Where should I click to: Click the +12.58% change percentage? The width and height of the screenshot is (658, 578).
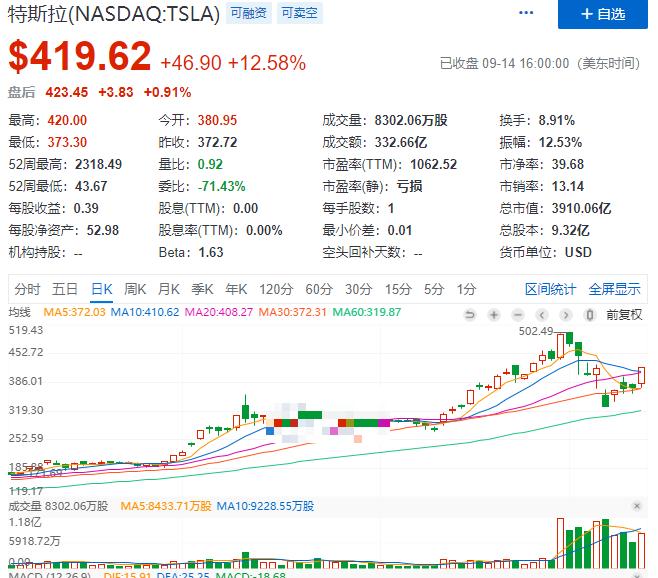click(267, 63)
